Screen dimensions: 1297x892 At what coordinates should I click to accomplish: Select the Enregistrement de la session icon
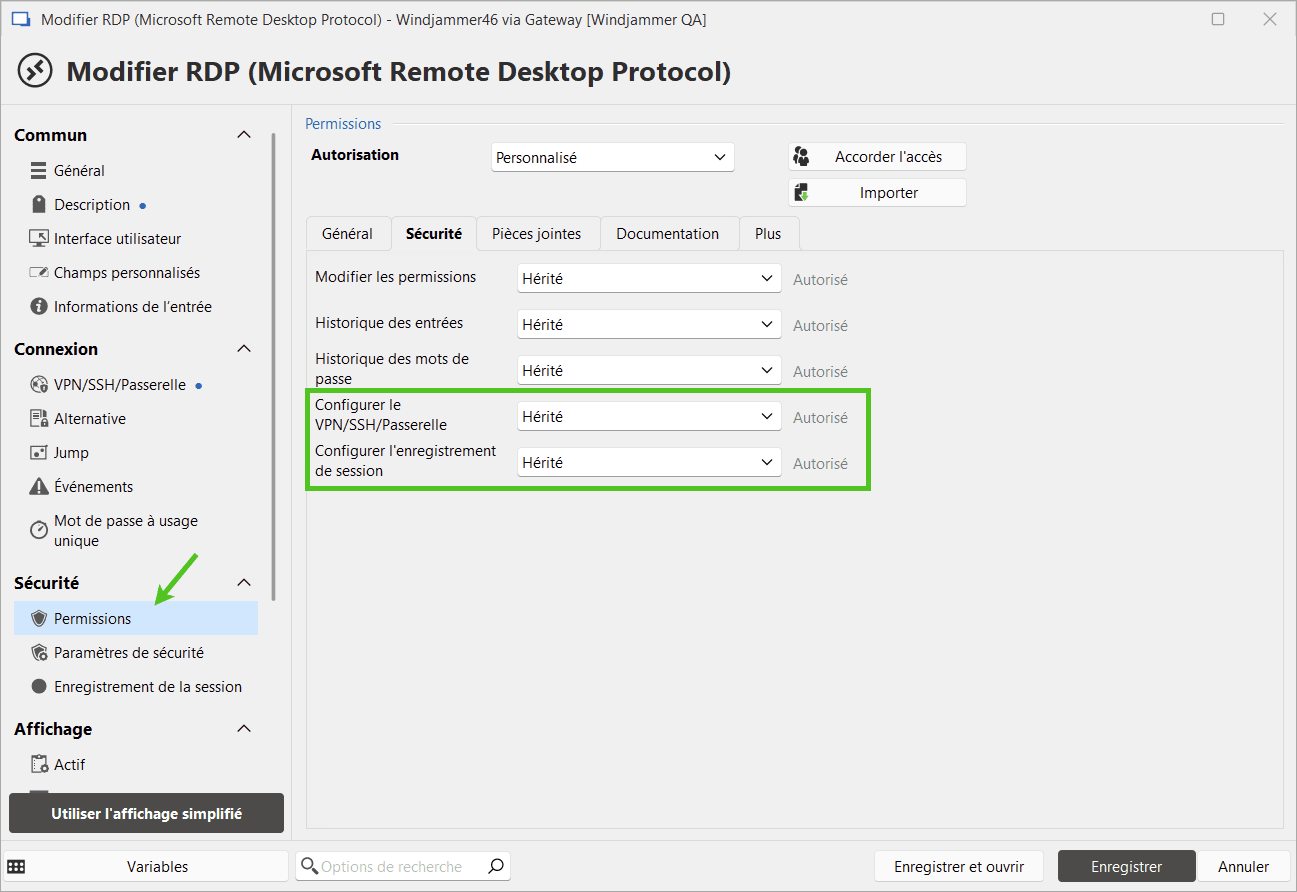[39, 687]
